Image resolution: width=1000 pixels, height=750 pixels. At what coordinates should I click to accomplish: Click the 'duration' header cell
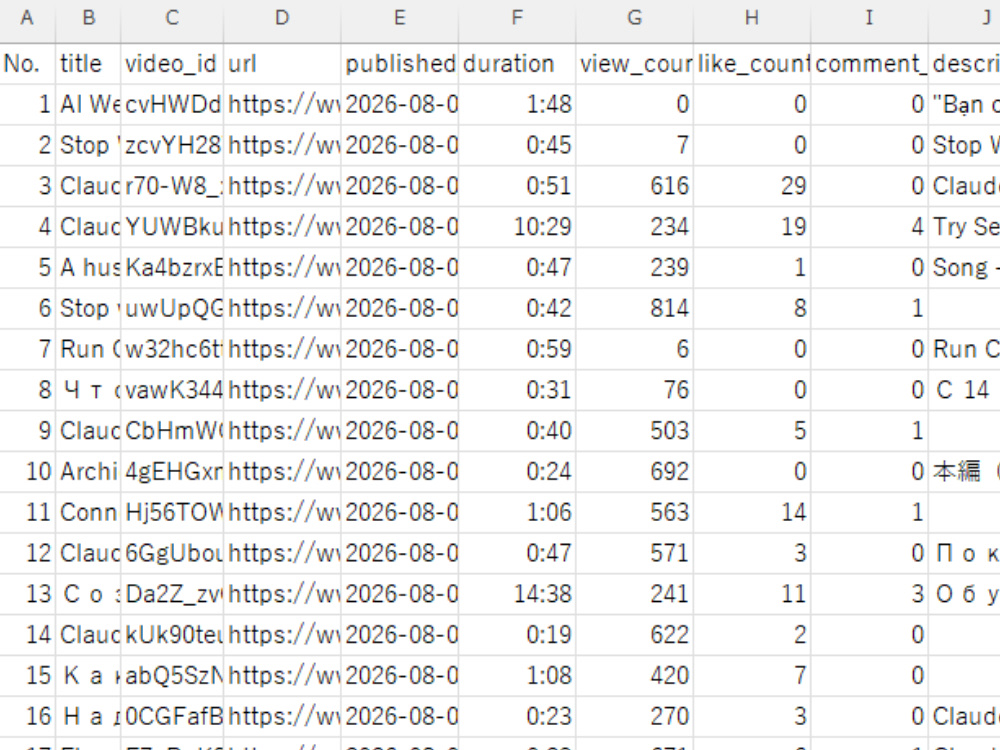click(517, 64)
